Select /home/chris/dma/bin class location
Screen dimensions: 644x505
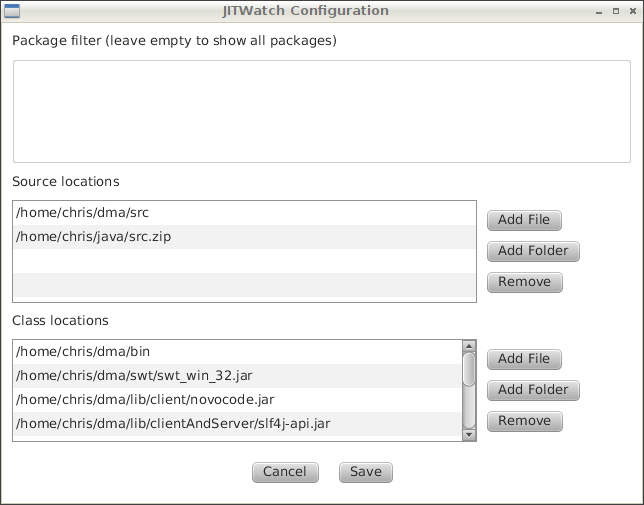(237, 352)
